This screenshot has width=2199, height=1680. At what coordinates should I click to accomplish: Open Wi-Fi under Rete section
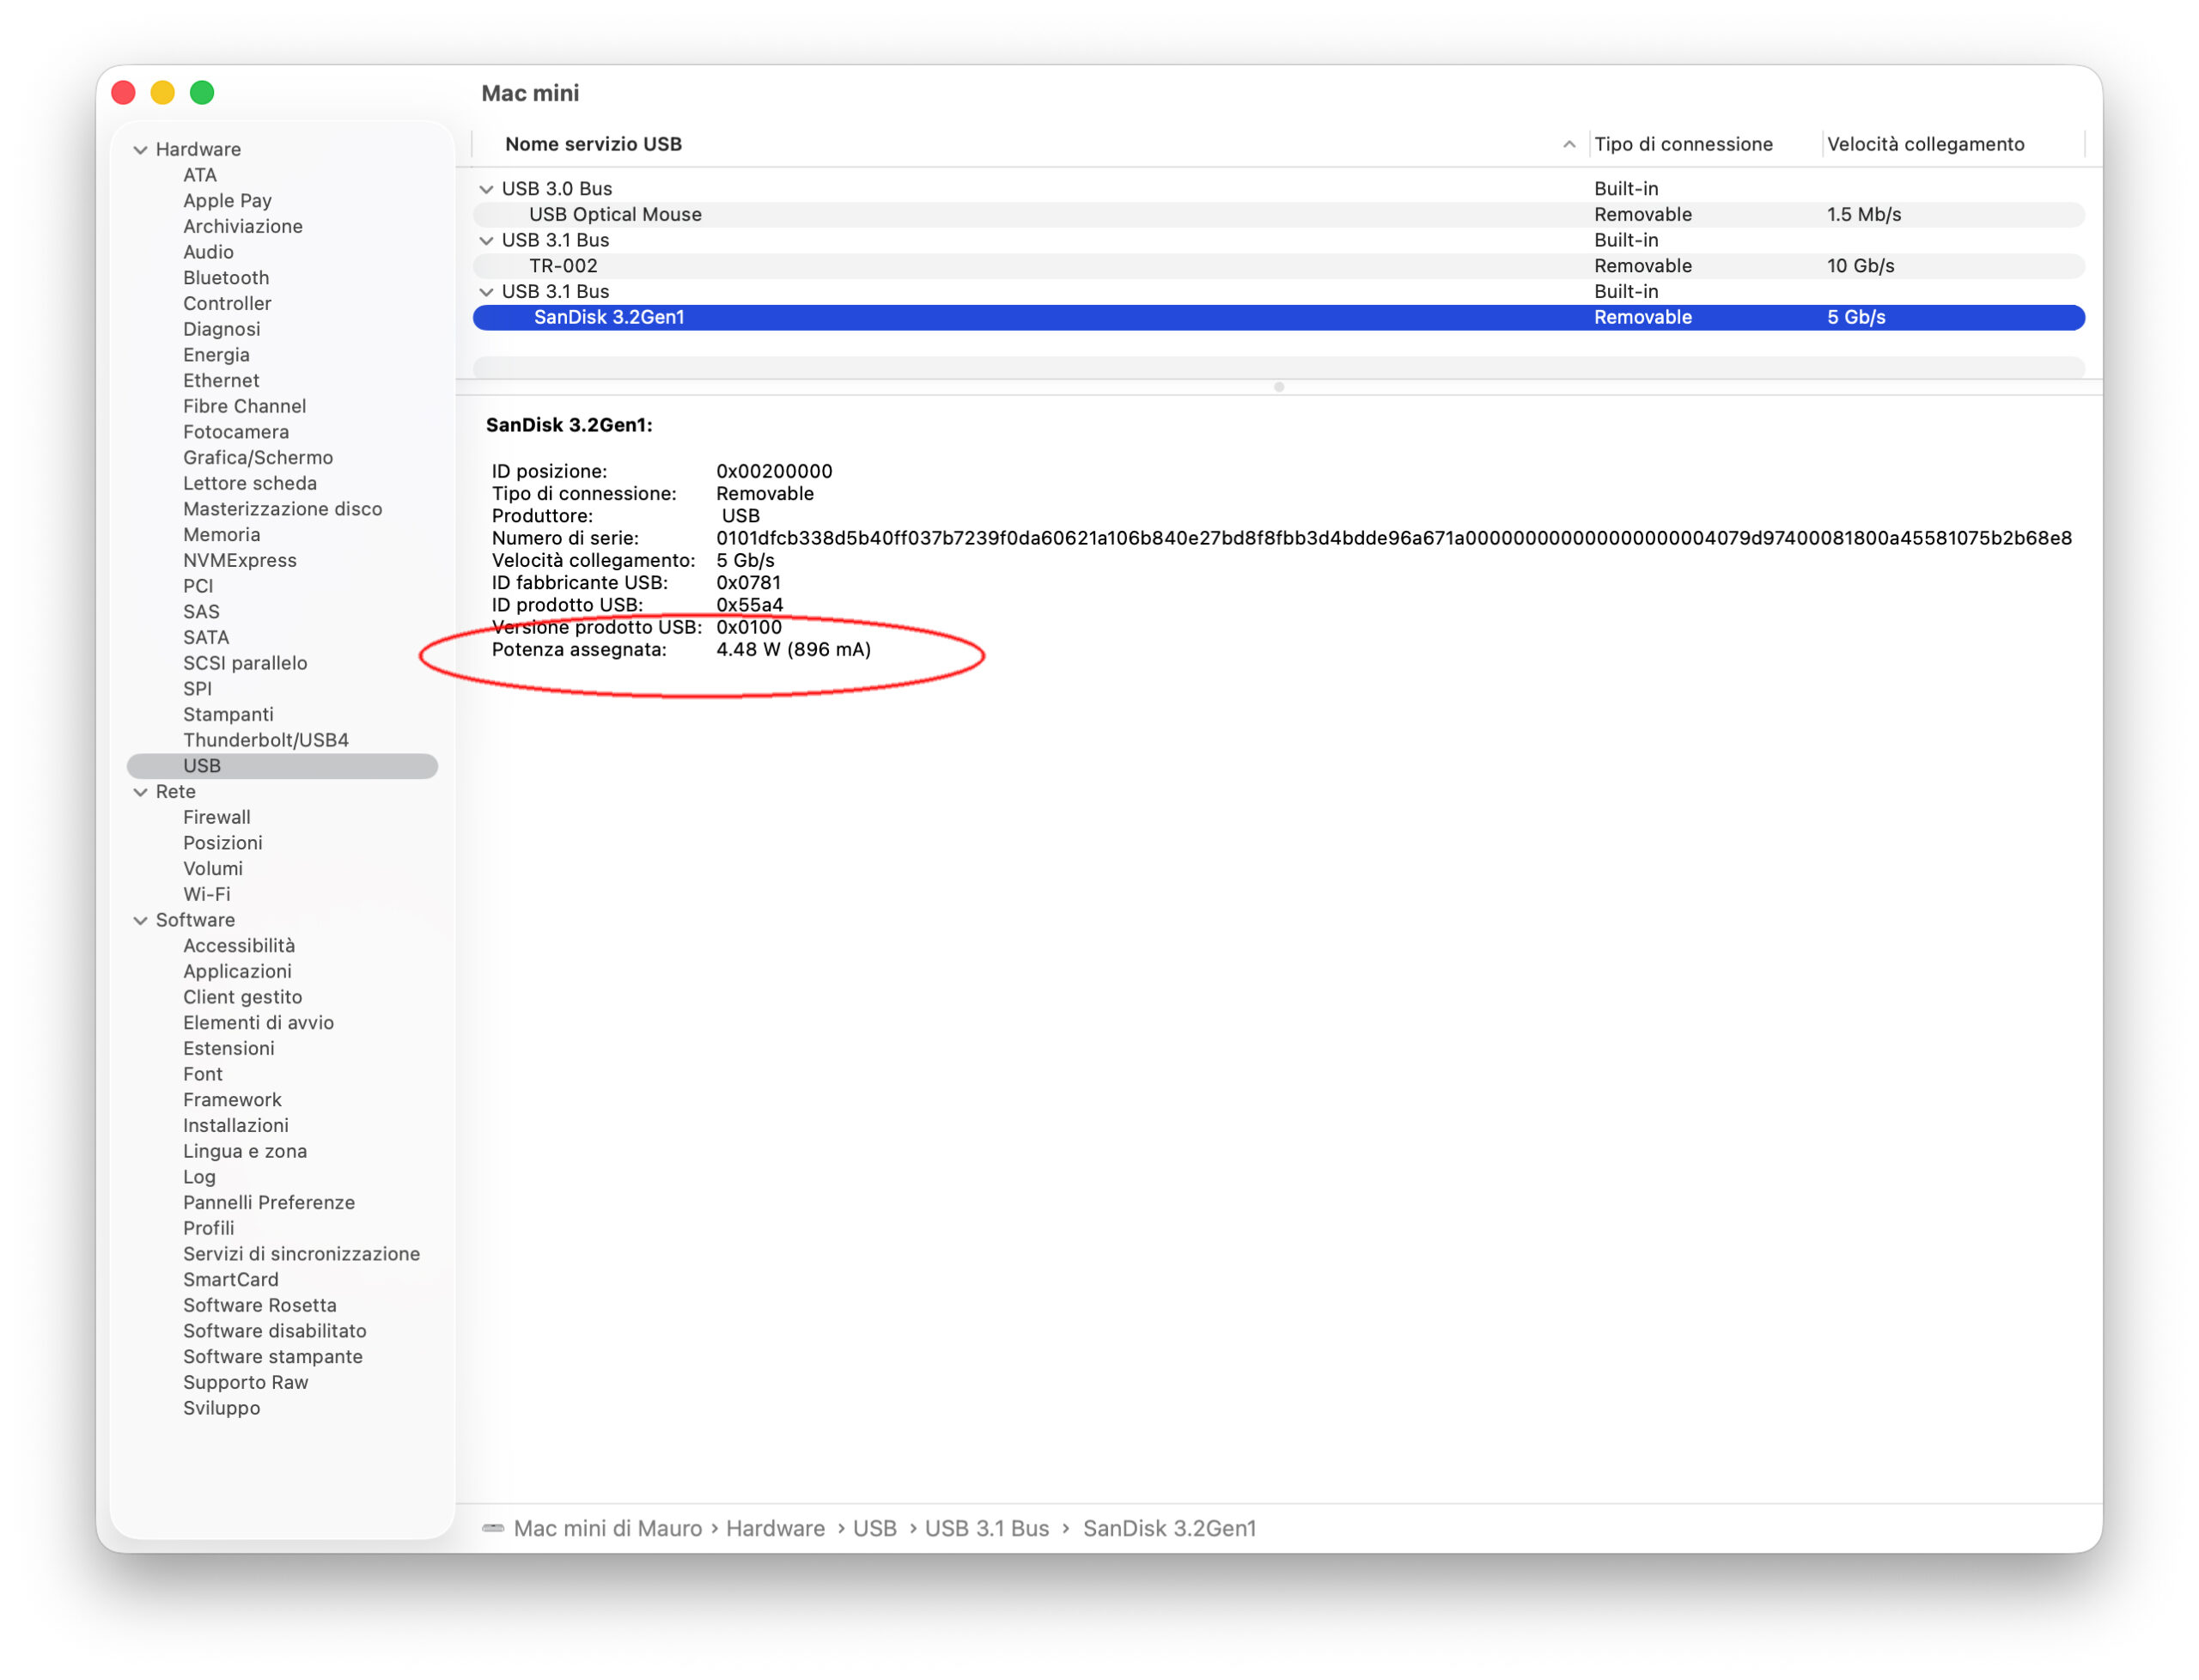pyautogui.click(x=206, y=894)
